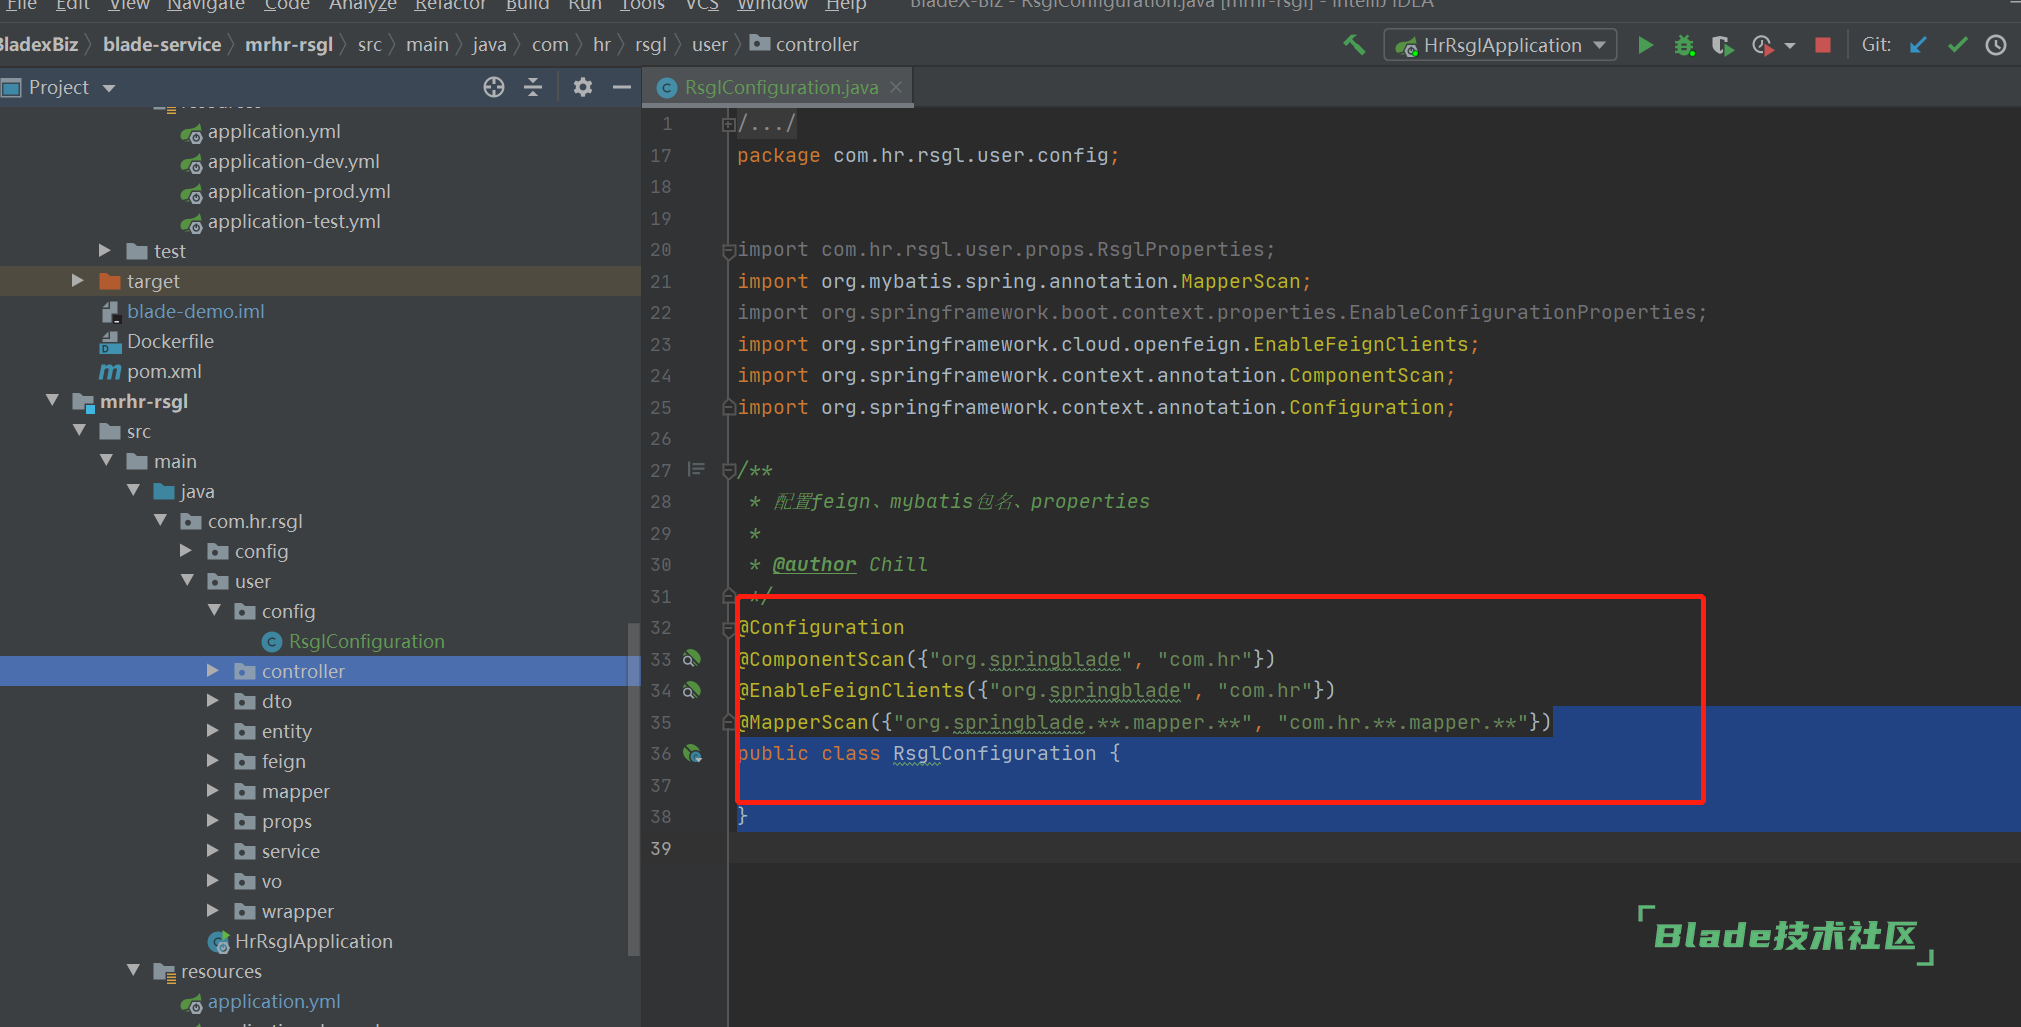Open application-test.yml file
This screenshot has width=2021, height=1027.
(293, 221)
